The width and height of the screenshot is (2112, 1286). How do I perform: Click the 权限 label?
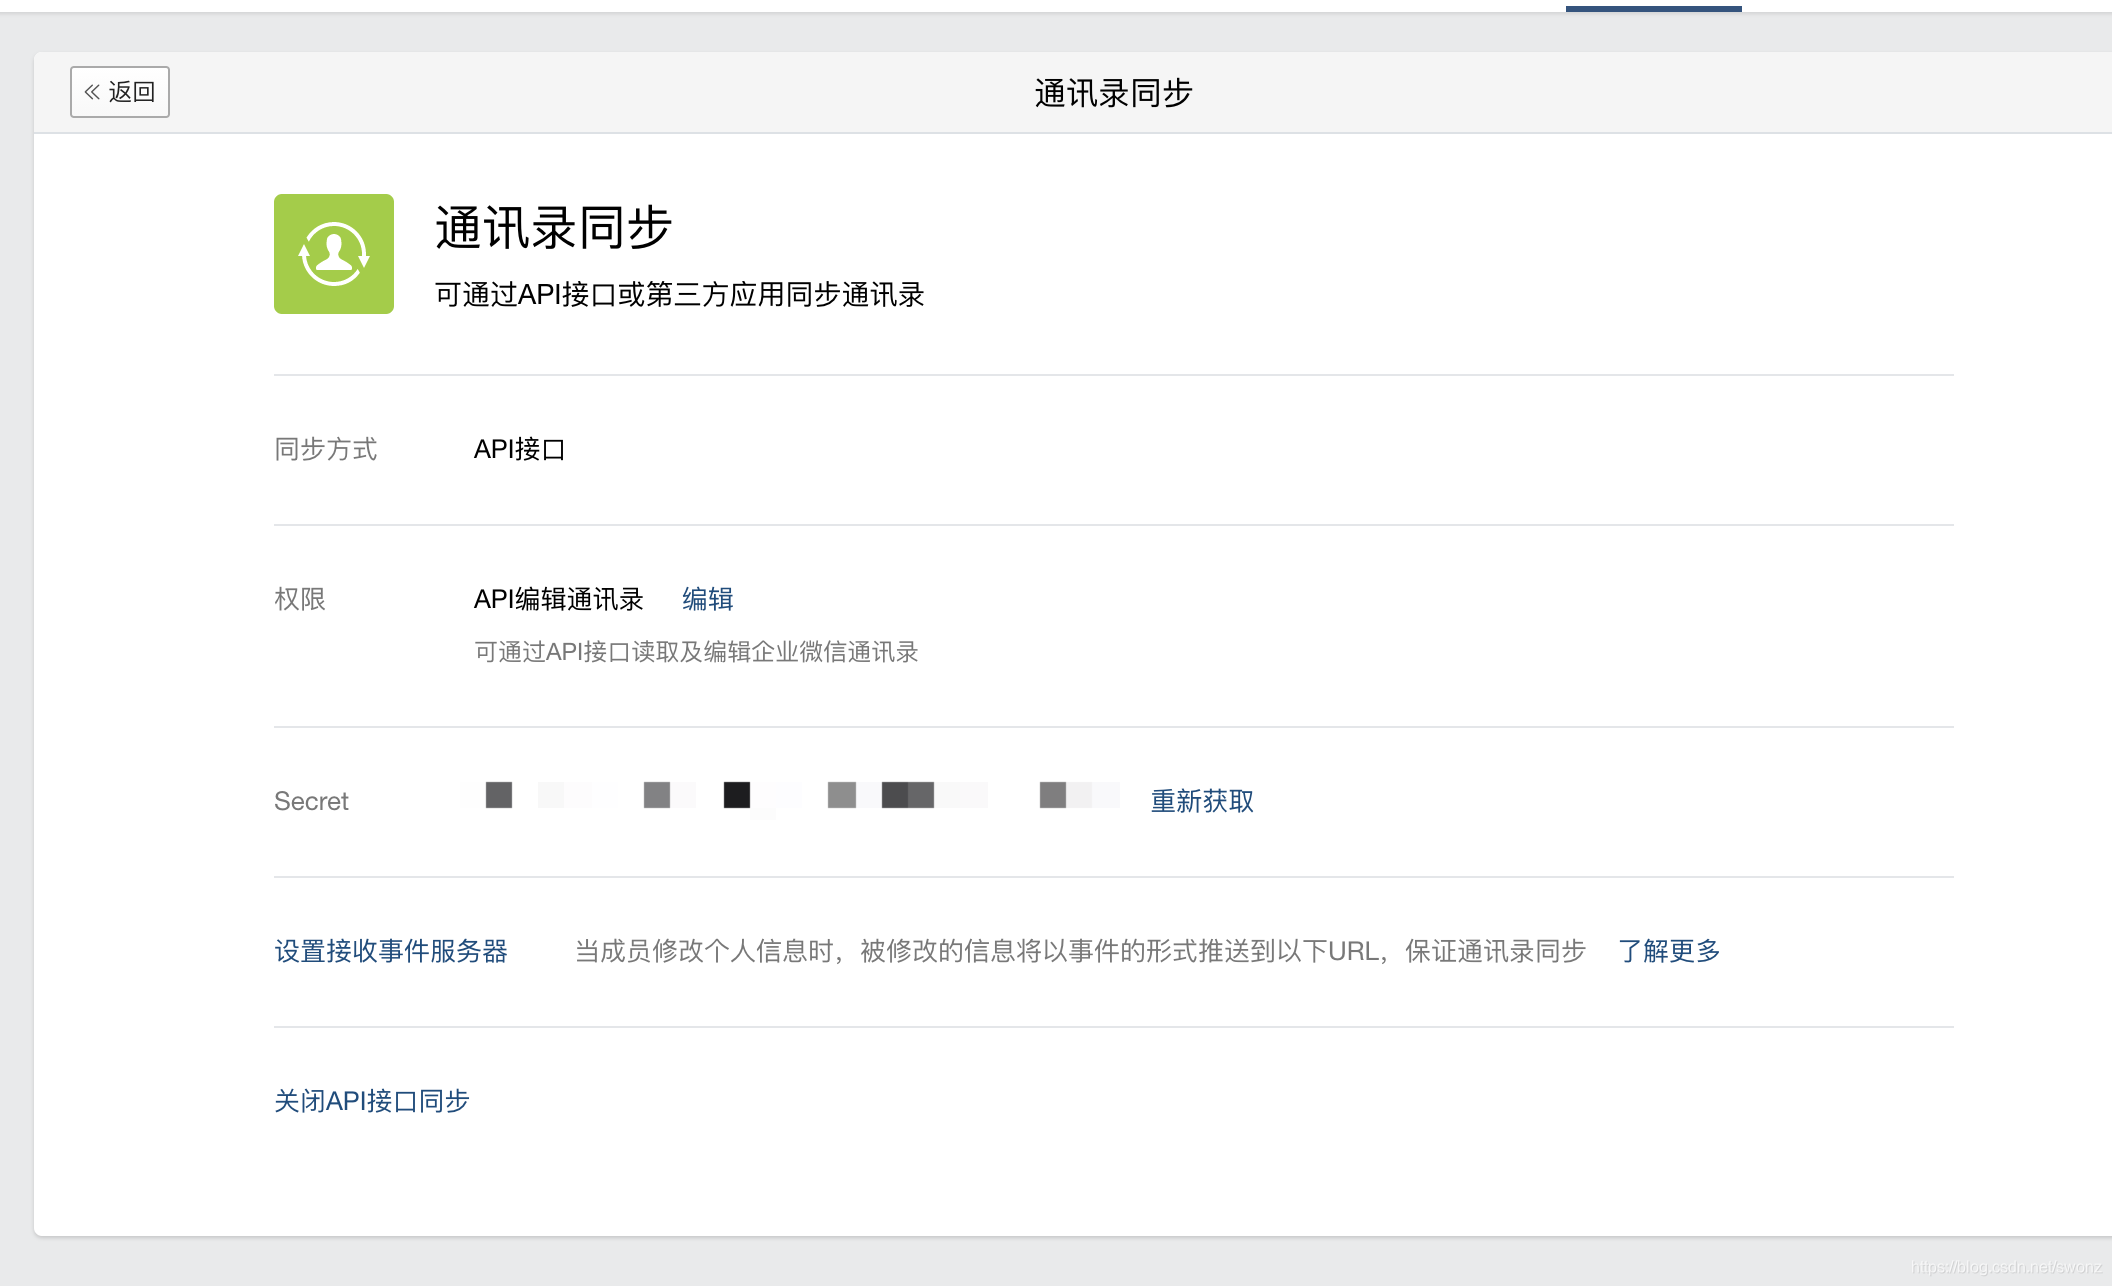click(x=300, y=599)
